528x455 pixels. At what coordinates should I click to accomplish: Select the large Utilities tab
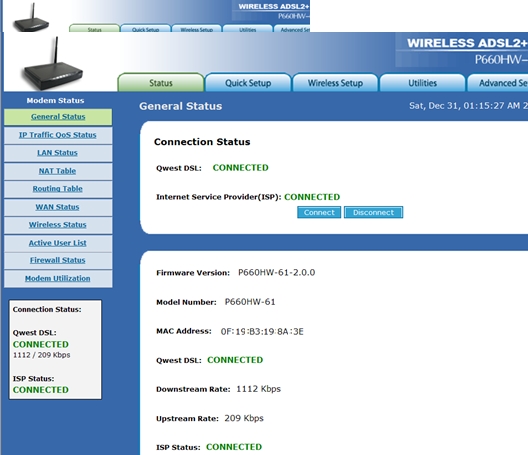pos(422,83)
